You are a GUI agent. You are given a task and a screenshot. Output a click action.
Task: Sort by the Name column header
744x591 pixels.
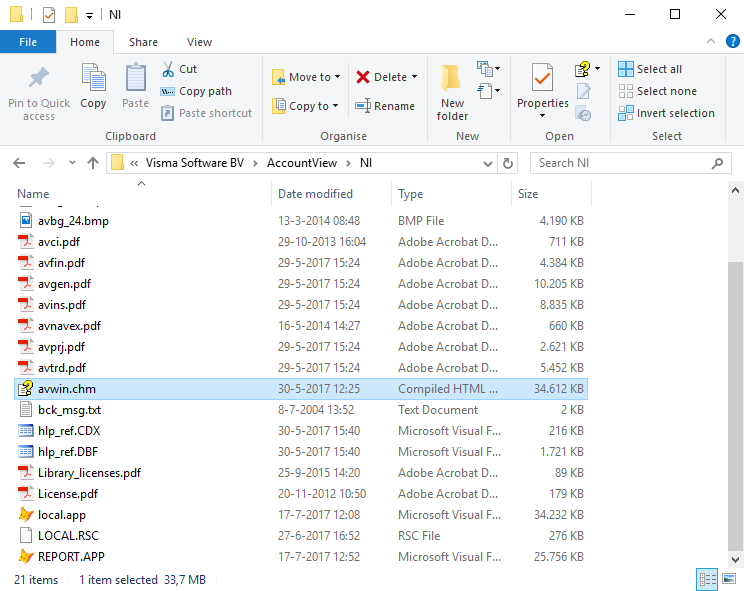(142, 194)
